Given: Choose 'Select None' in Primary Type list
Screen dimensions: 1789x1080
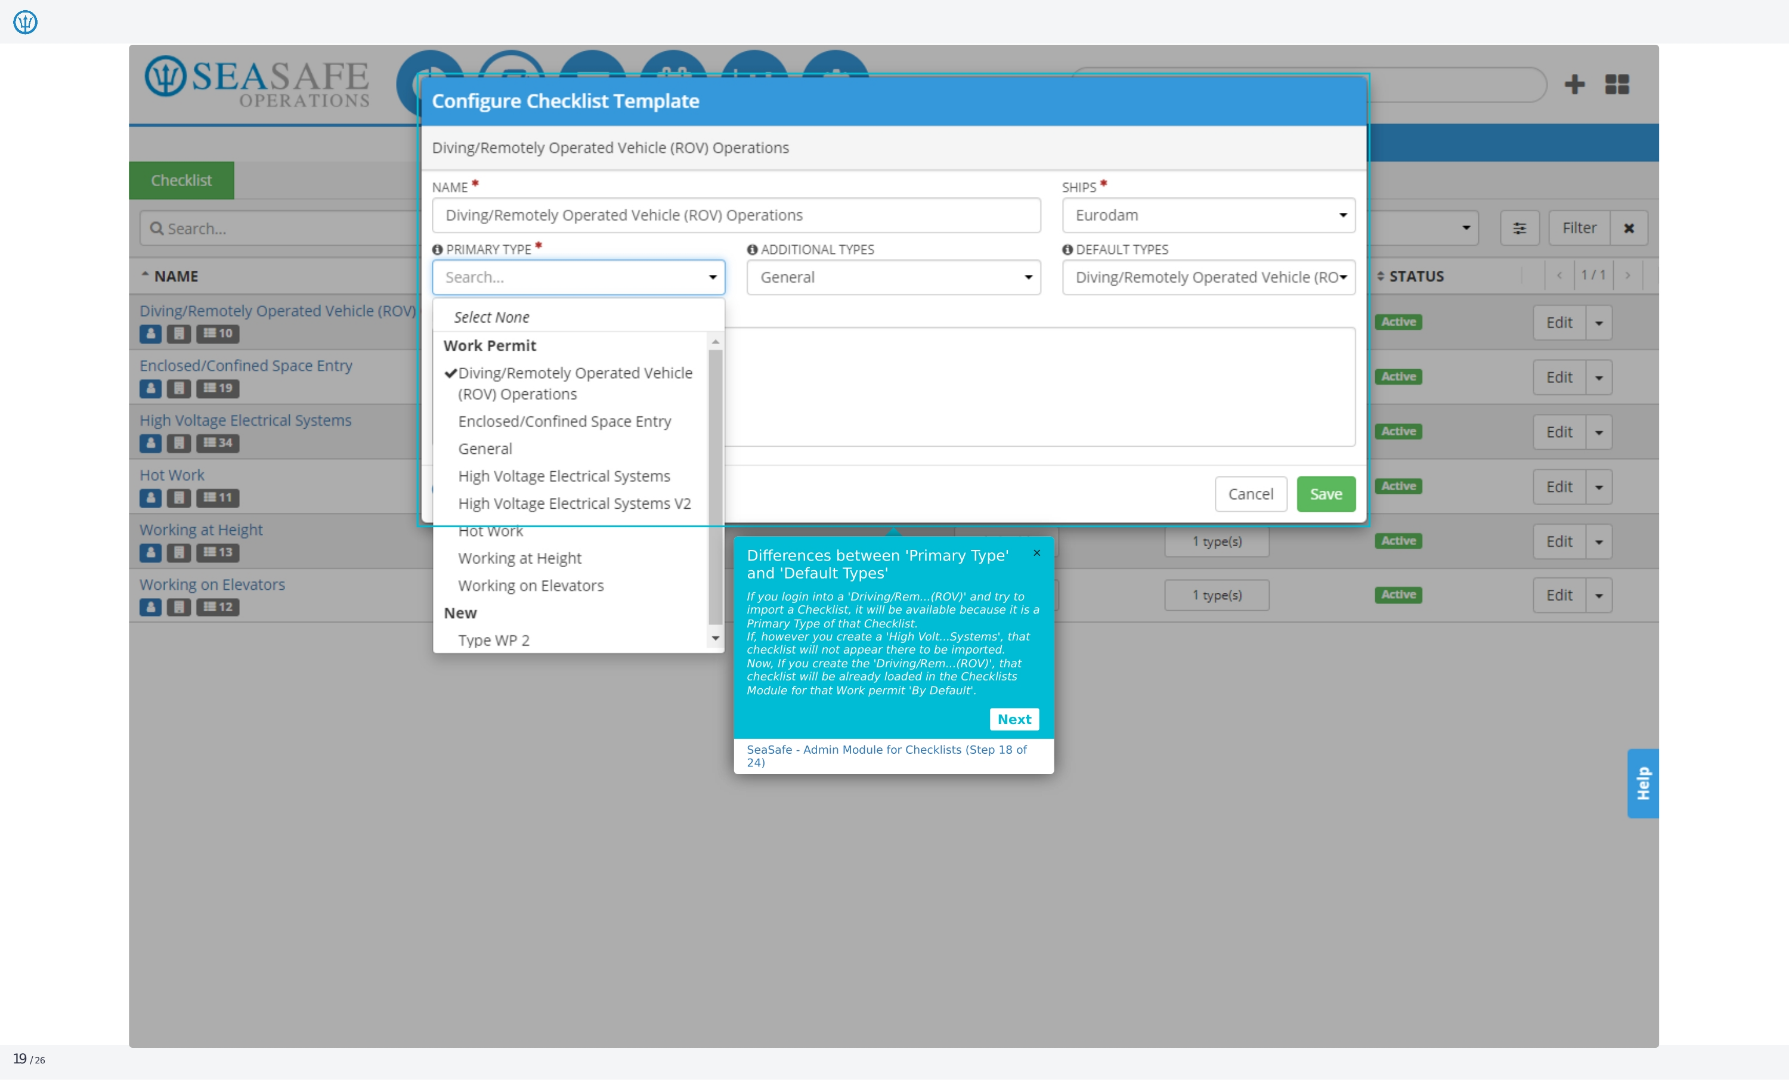Looking at the screenshot, I should [491, 317].
